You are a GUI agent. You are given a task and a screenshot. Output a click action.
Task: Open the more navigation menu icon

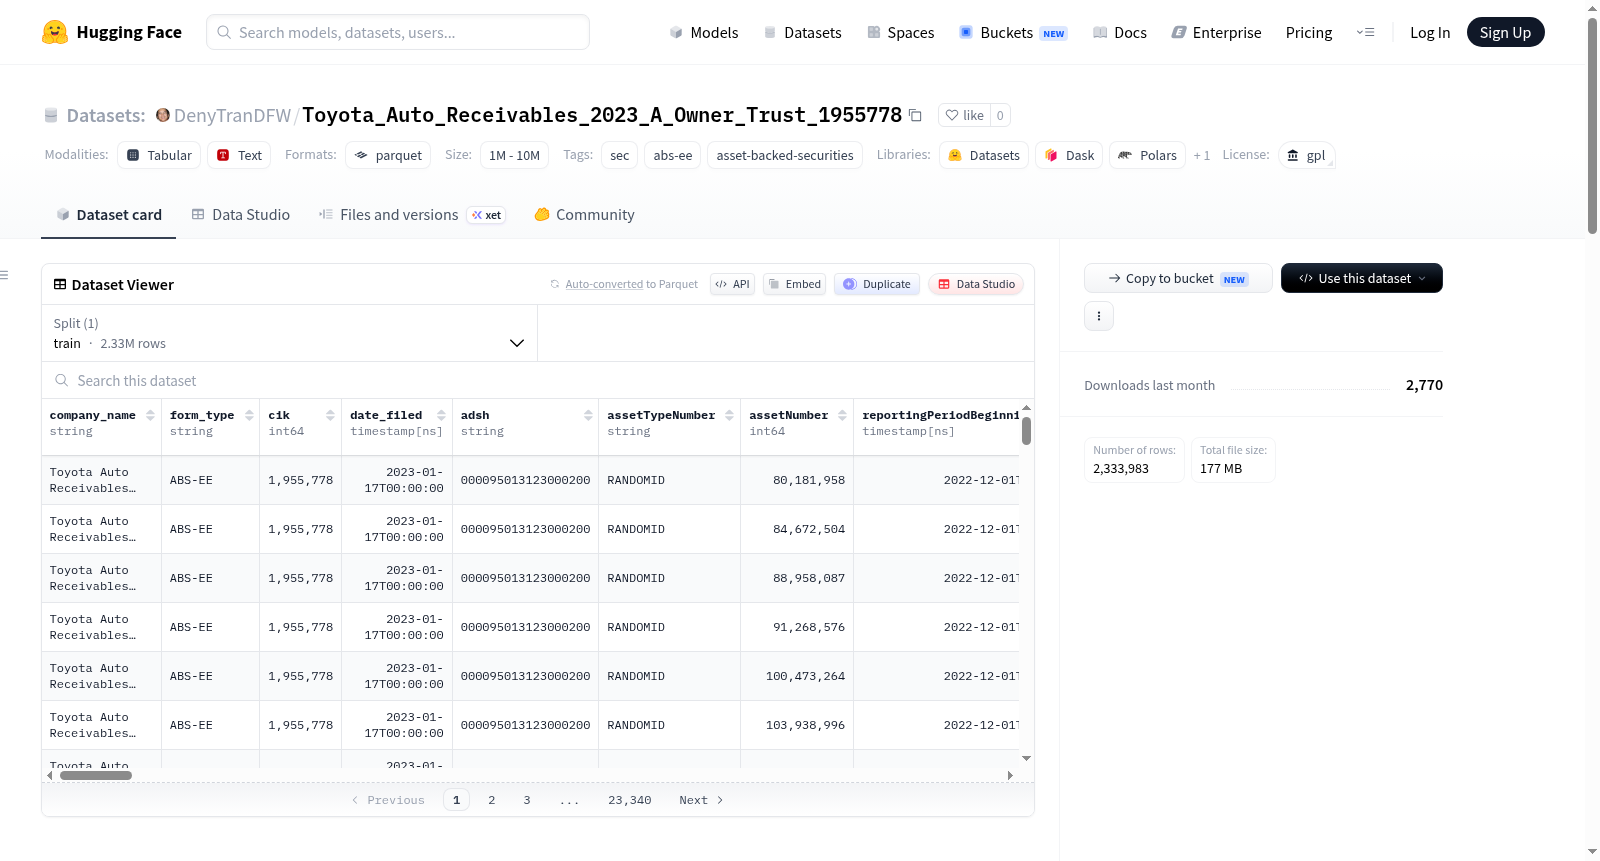pyautogui.click(x=1365, y=32)
